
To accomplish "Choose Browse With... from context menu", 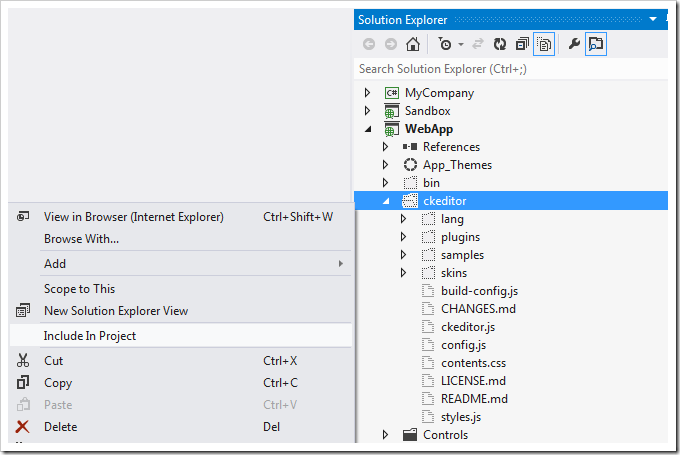I will (180, 239).
